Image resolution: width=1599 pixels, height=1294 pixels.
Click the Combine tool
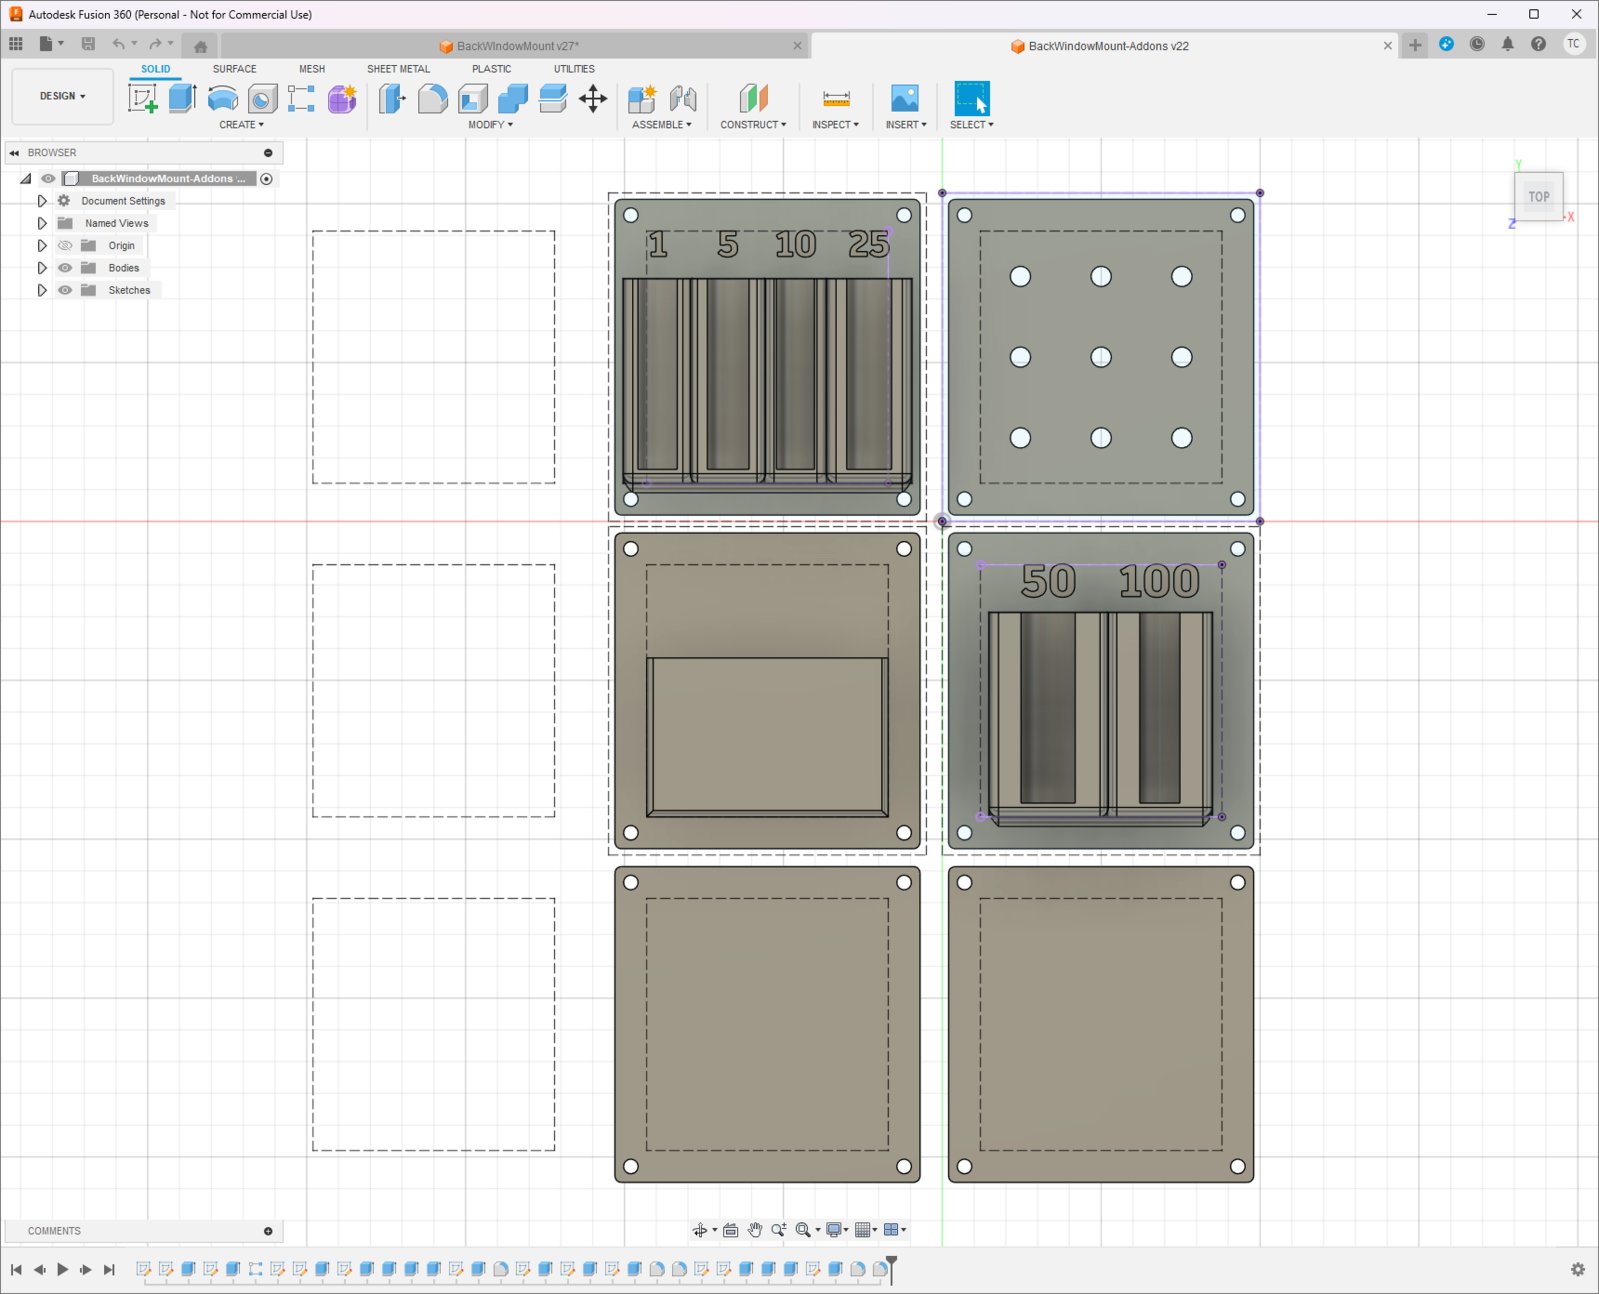tap(512, 98)
